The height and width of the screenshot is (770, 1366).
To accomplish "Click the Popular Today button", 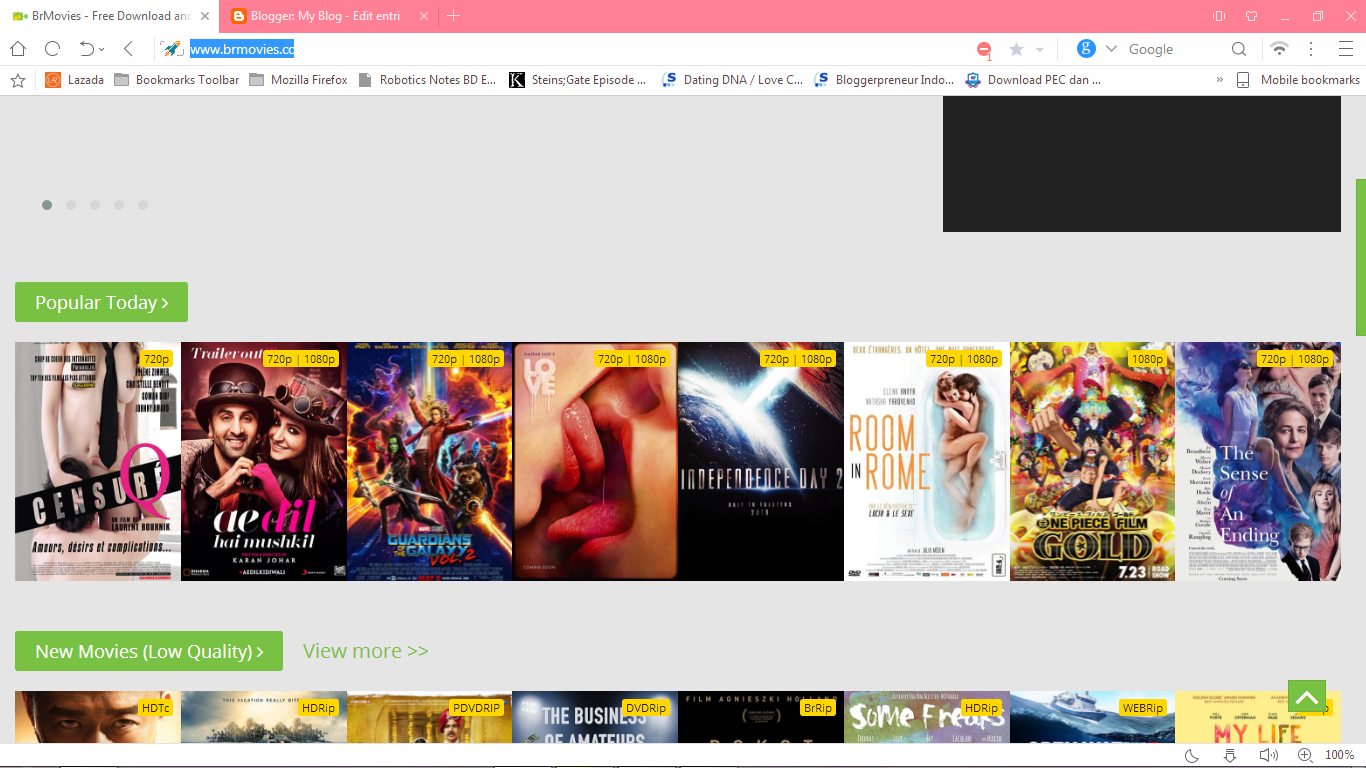I will [x=101, y=302].
